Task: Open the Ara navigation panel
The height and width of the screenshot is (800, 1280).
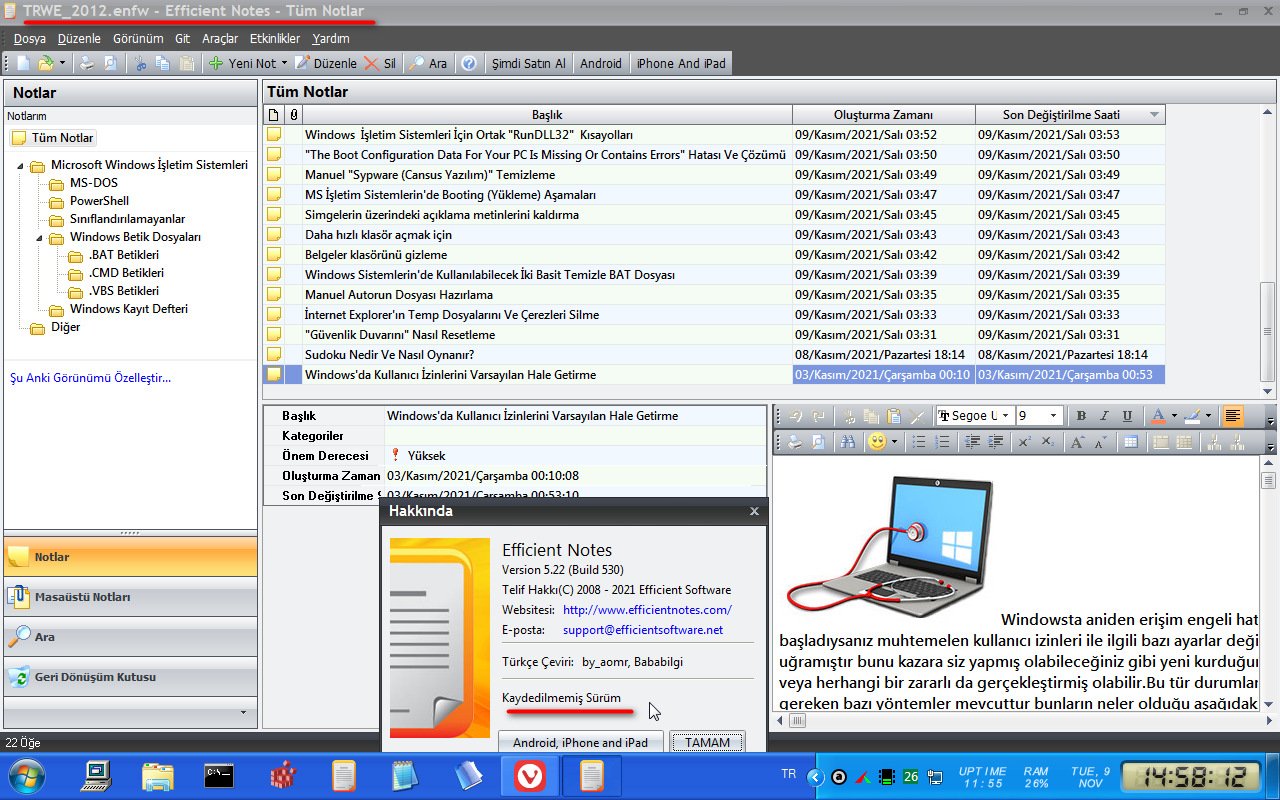Action: coord(130,637)
